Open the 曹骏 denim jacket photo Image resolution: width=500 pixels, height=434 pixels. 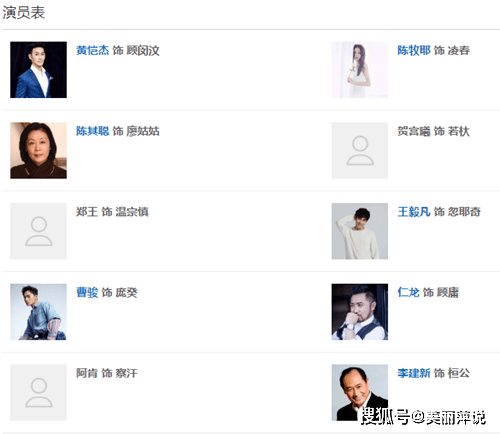tap(38, 312)
